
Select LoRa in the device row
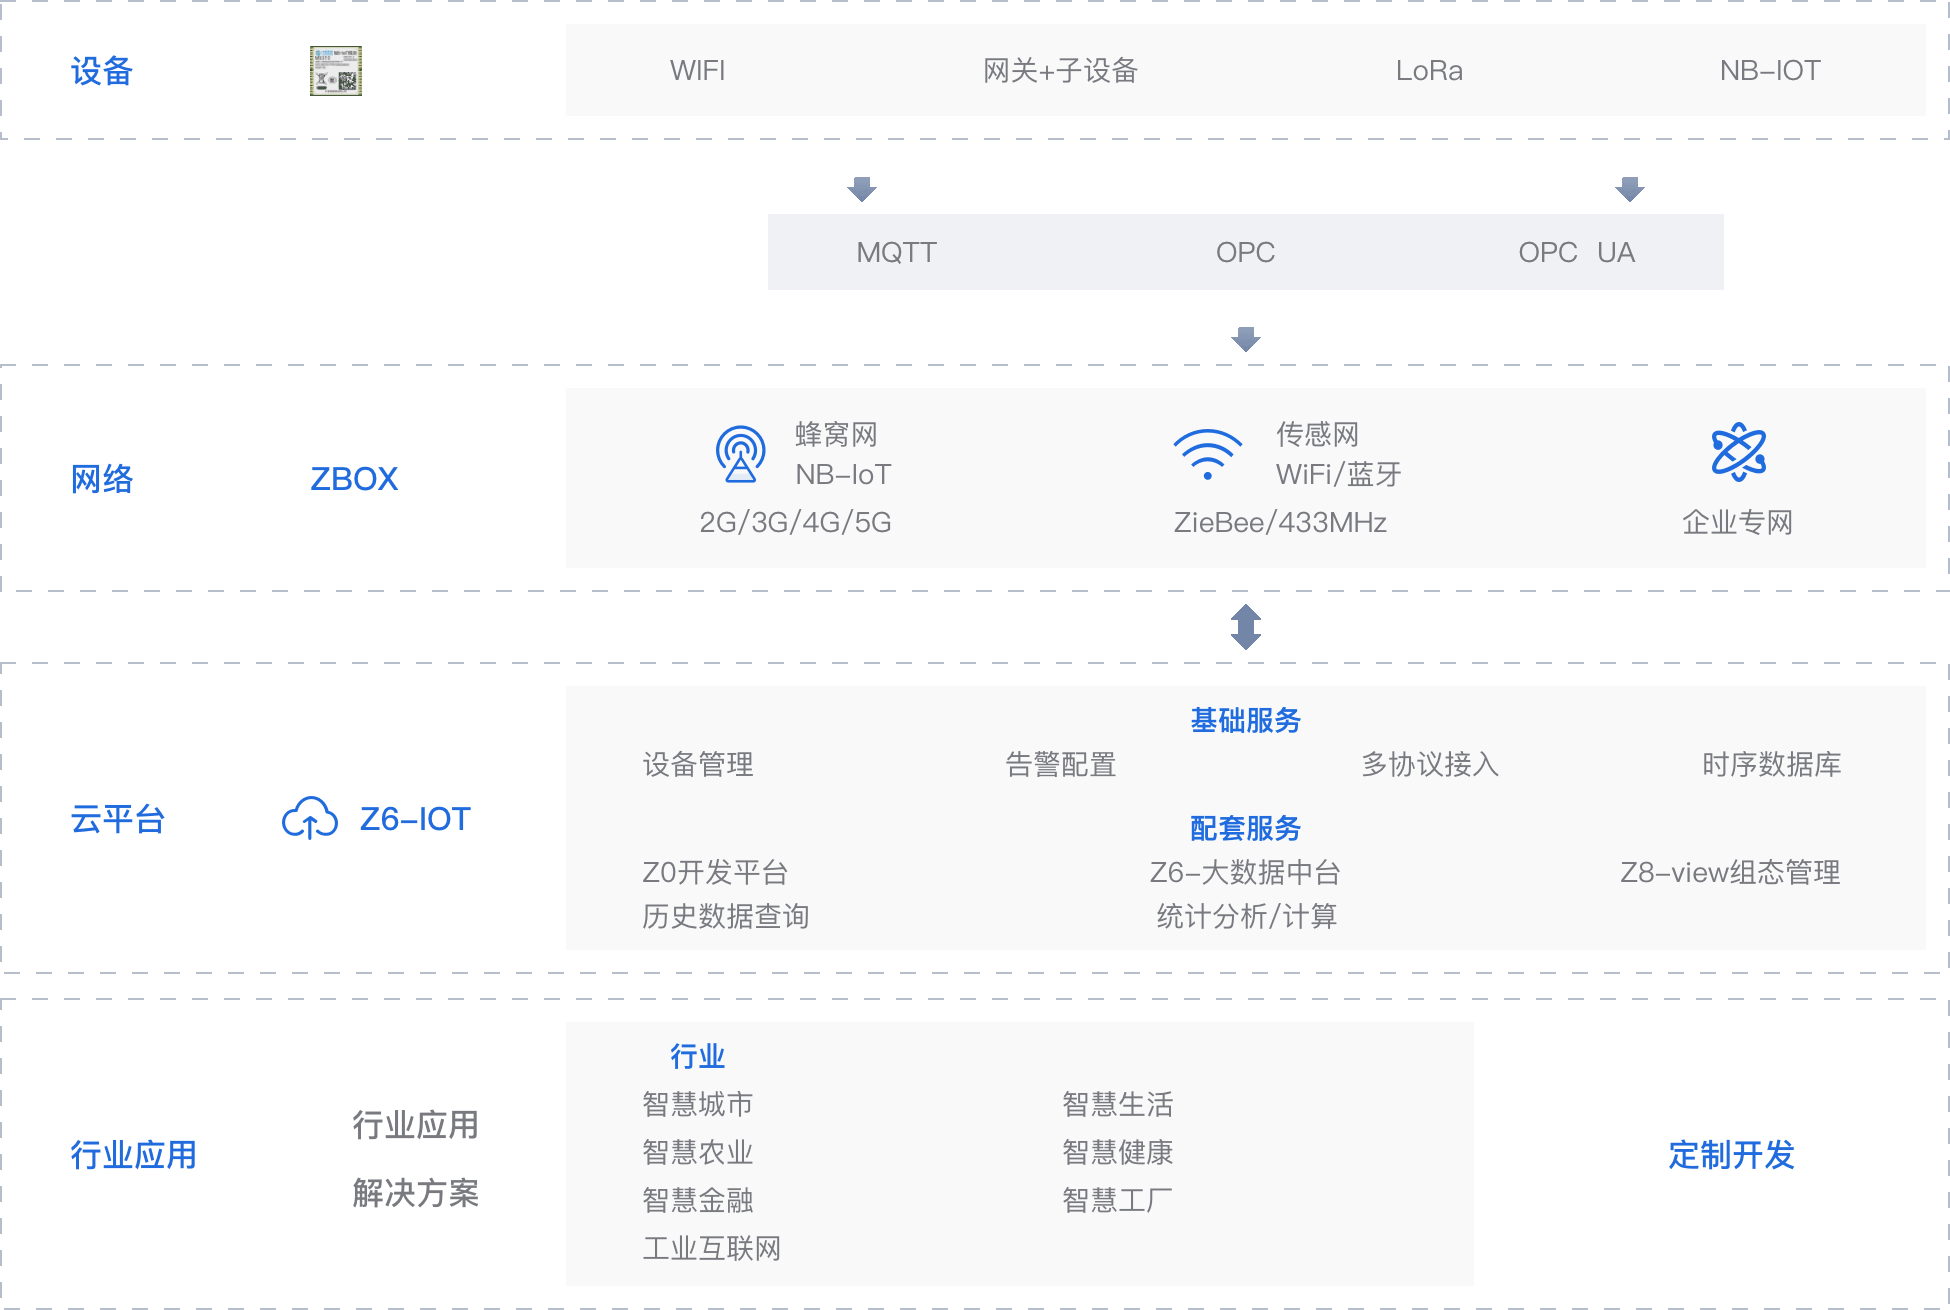(x=1429, y=71)
